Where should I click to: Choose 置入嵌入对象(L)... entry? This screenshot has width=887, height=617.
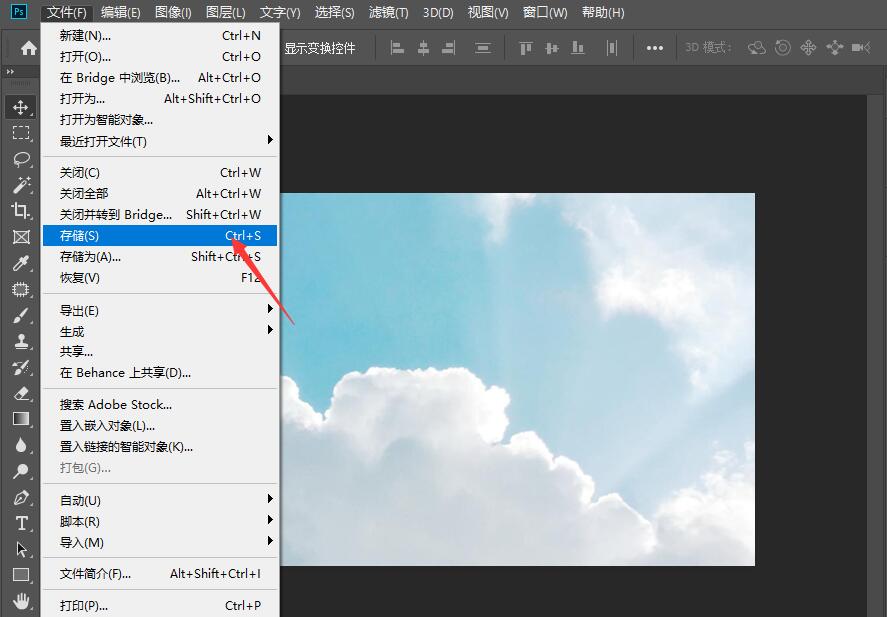160,425
